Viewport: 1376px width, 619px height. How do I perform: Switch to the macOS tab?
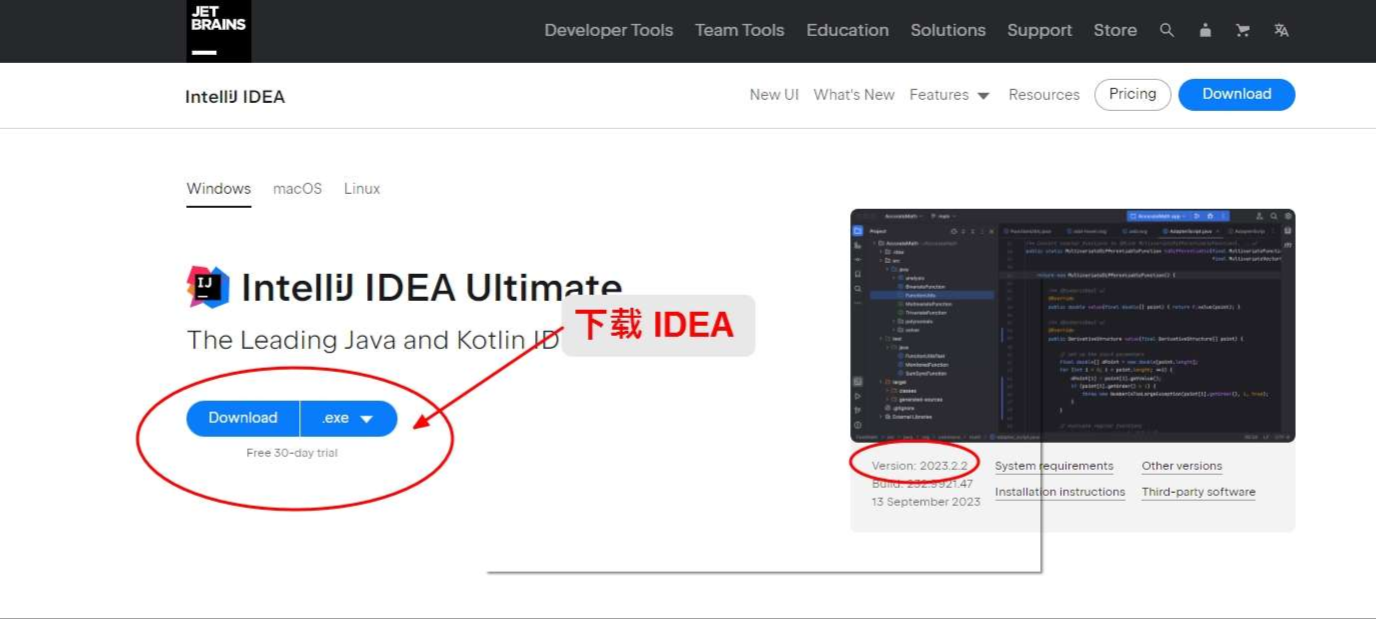pos(297,189)
